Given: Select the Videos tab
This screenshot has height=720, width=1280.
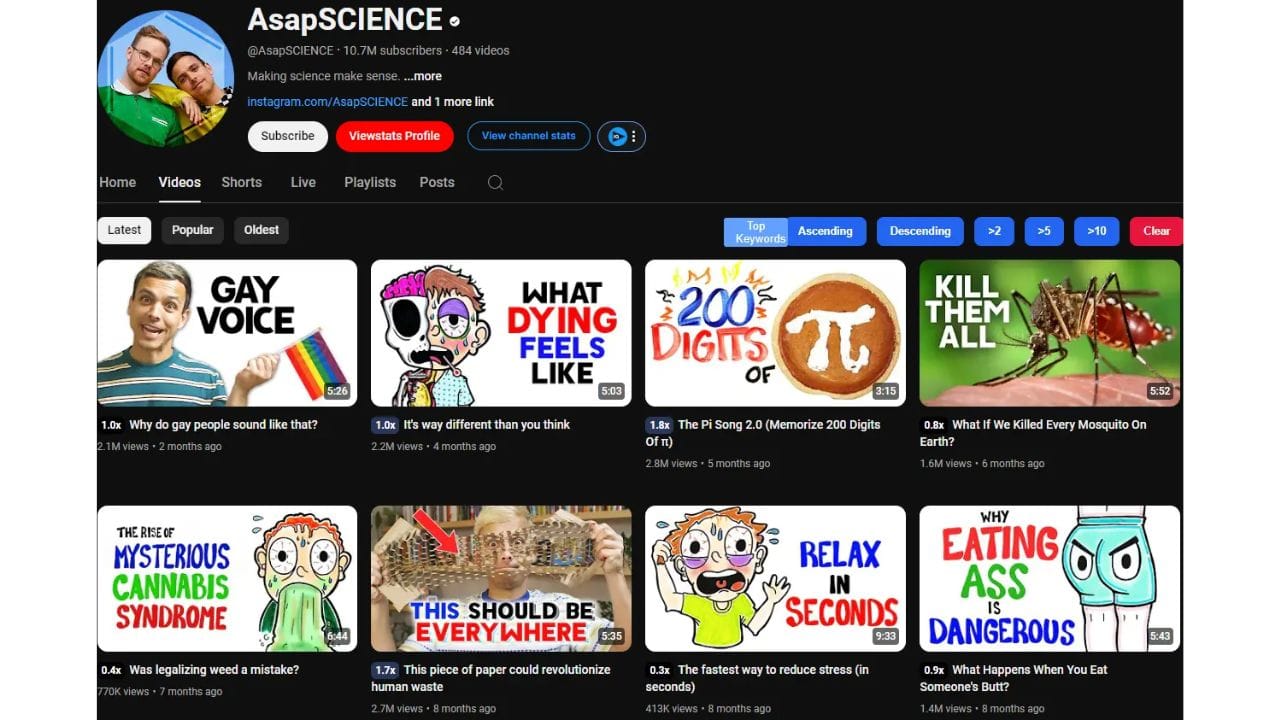Looking at the screenshot, I should 179,182.
